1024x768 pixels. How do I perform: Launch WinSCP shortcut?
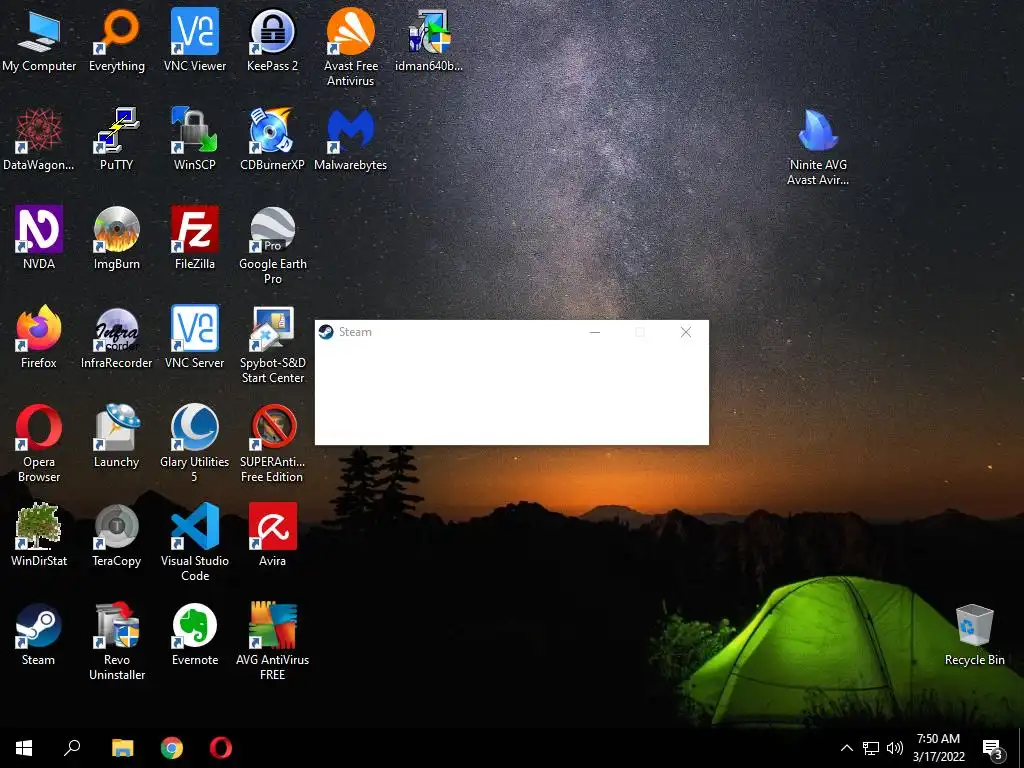coord(195,139)
